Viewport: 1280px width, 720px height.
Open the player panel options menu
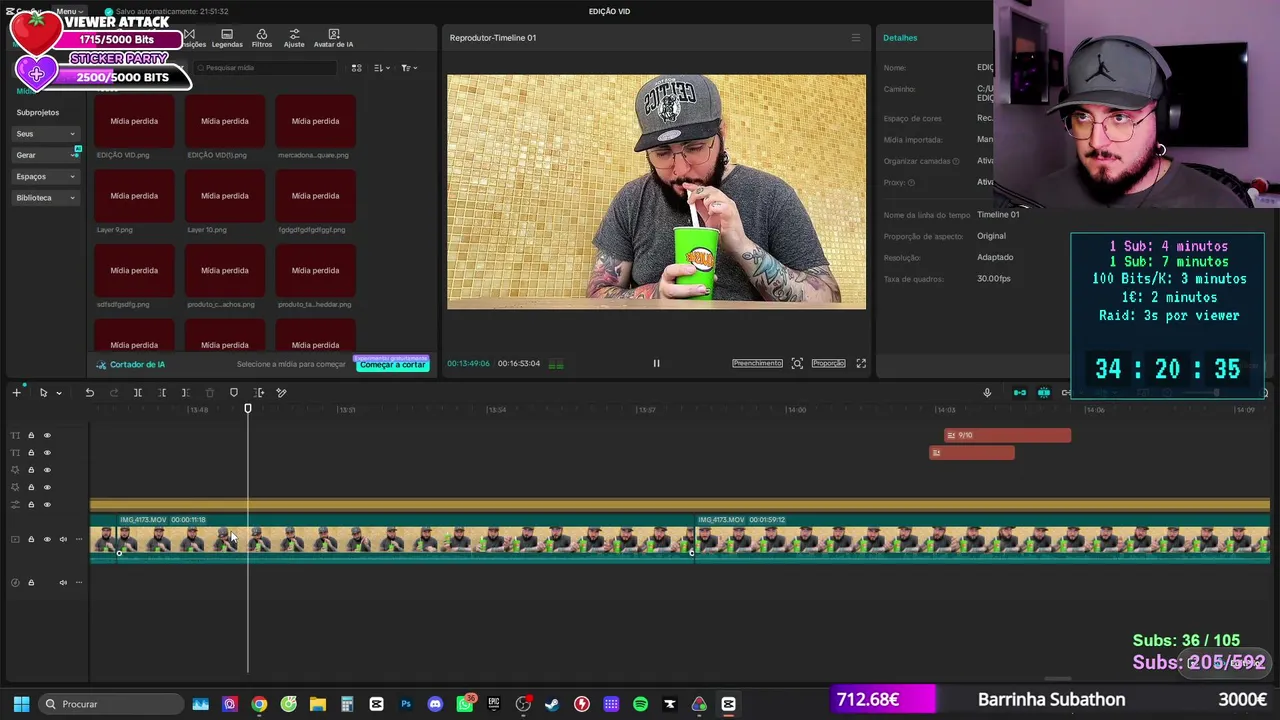click(855, 38)
